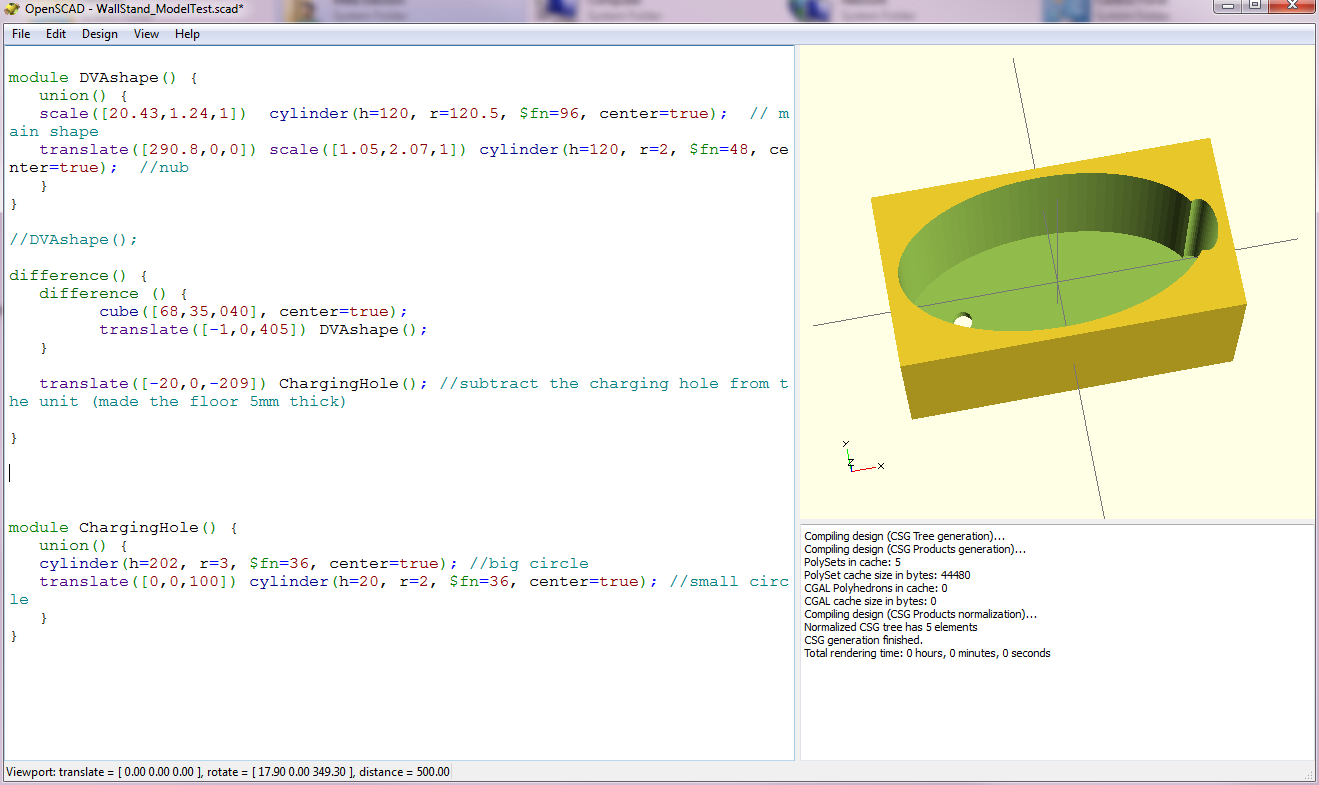This screenshot has width=1319, height=785.
Task: Click '//subtract the charging hole' comment
Action: [x=574, y=383]
